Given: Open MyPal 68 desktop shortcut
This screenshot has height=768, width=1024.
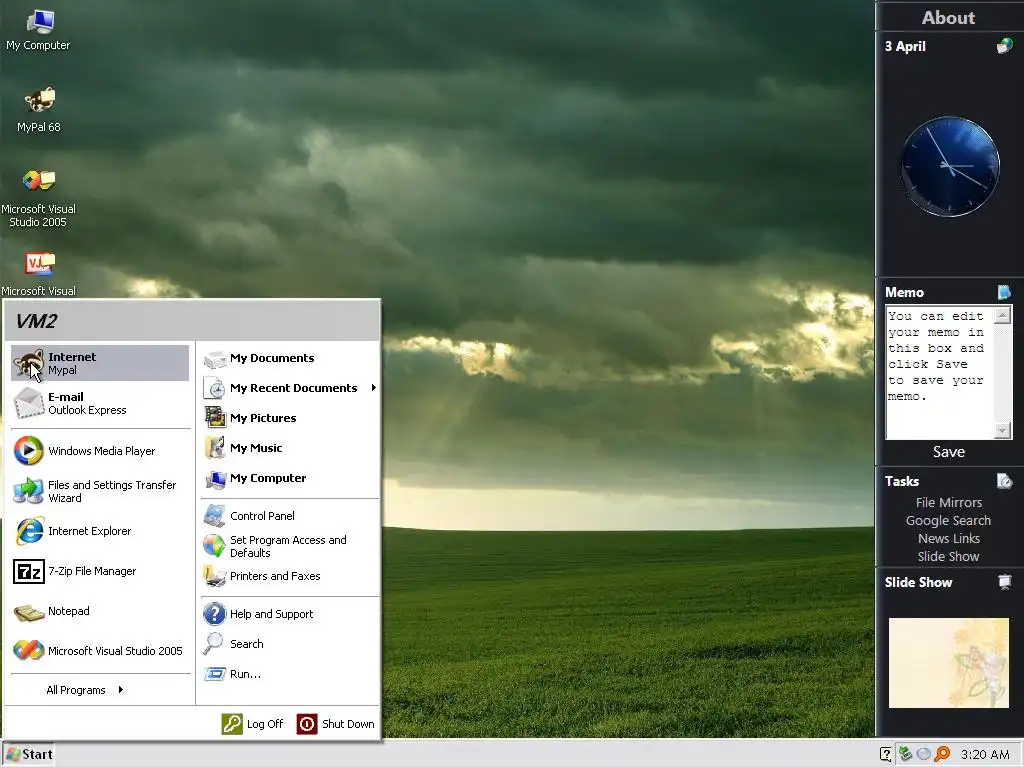Looking at the screenshot, I should (39, 110).
